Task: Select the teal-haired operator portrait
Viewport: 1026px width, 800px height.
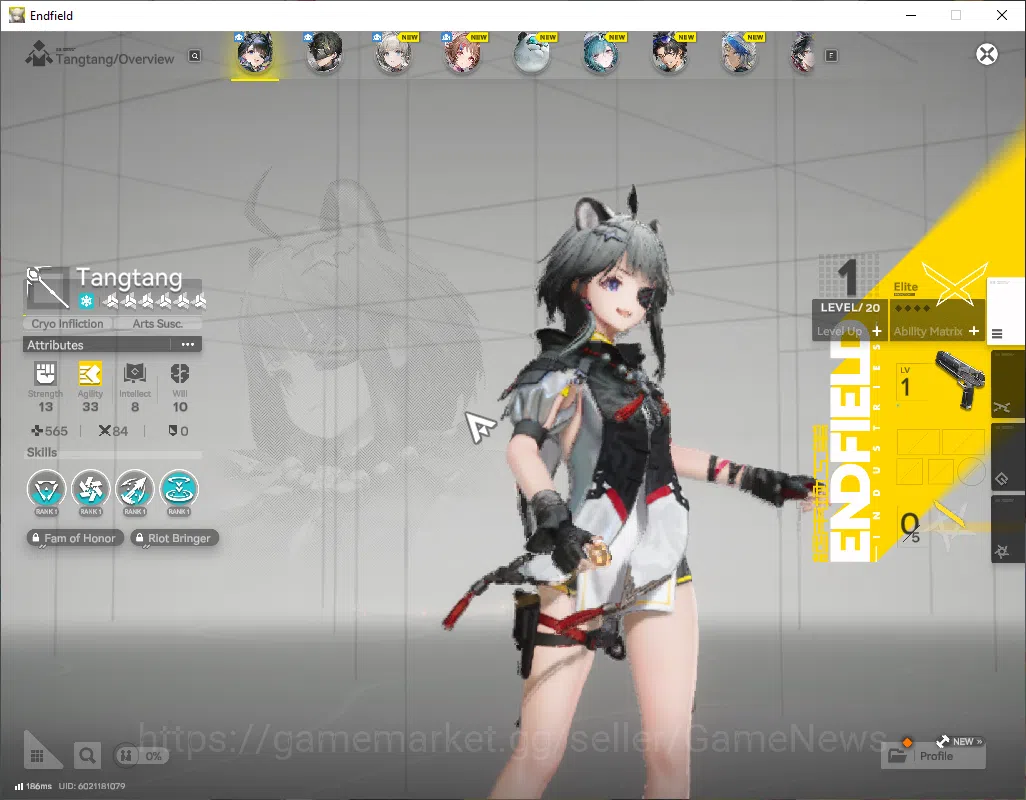Action: point(601,52)
